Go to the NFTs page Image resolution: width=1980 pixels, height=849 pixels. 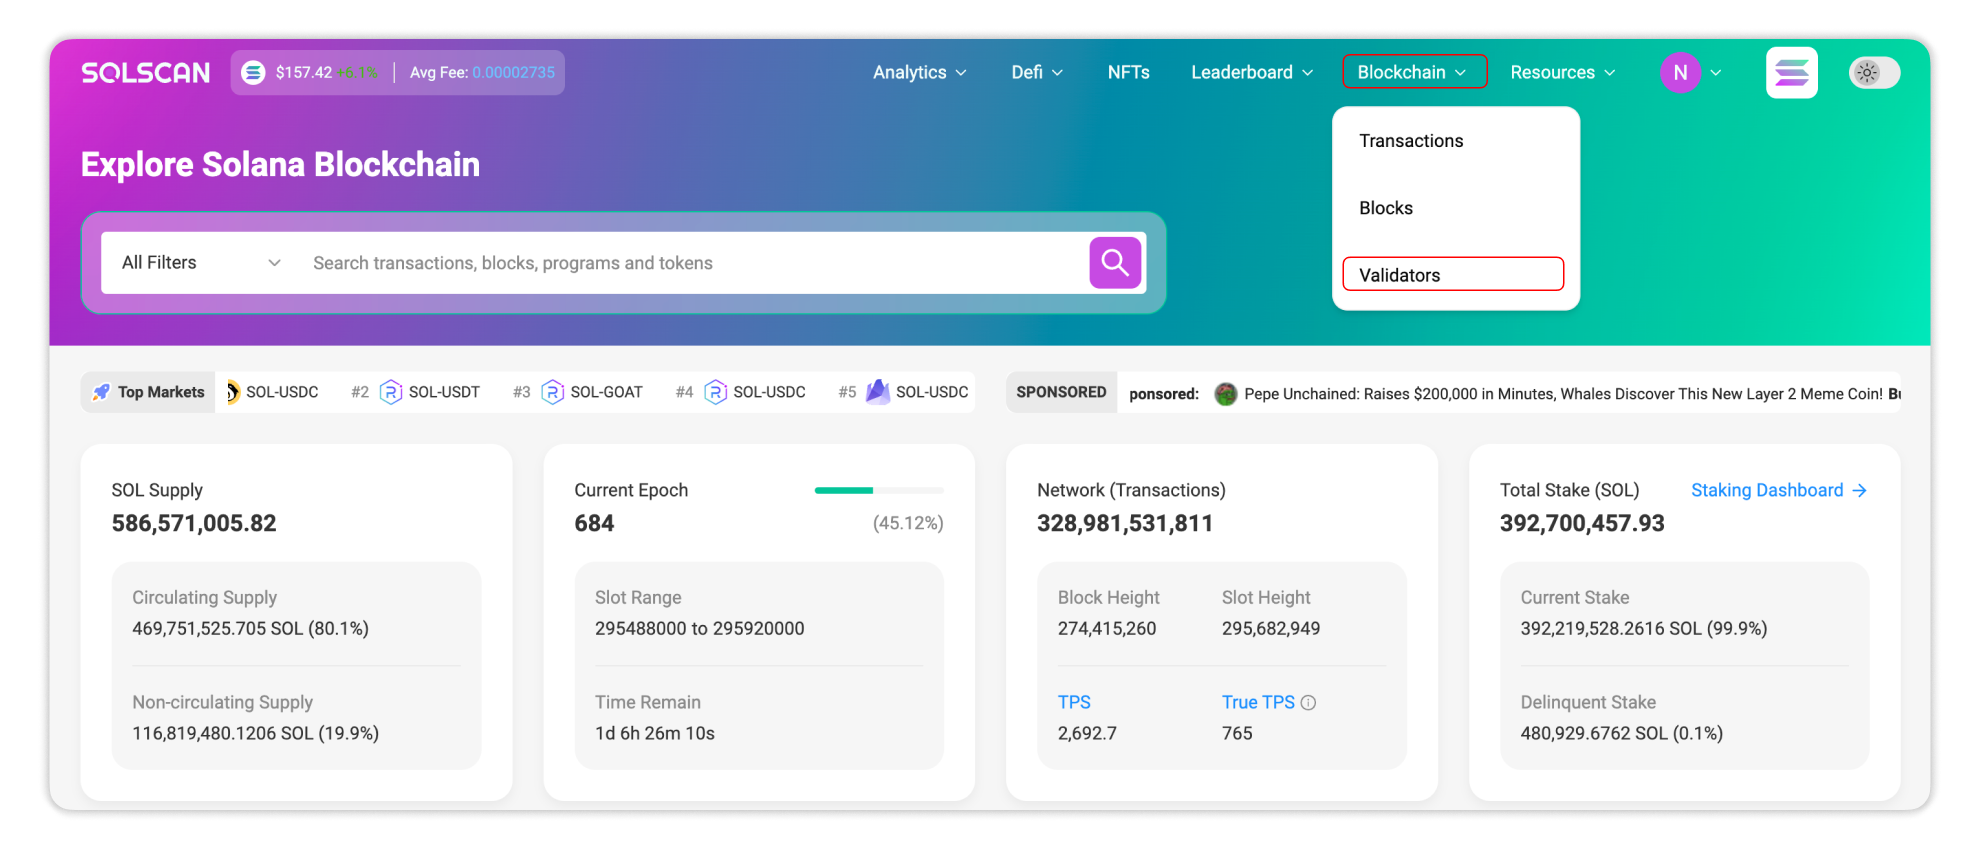(x=1128, y=73)
